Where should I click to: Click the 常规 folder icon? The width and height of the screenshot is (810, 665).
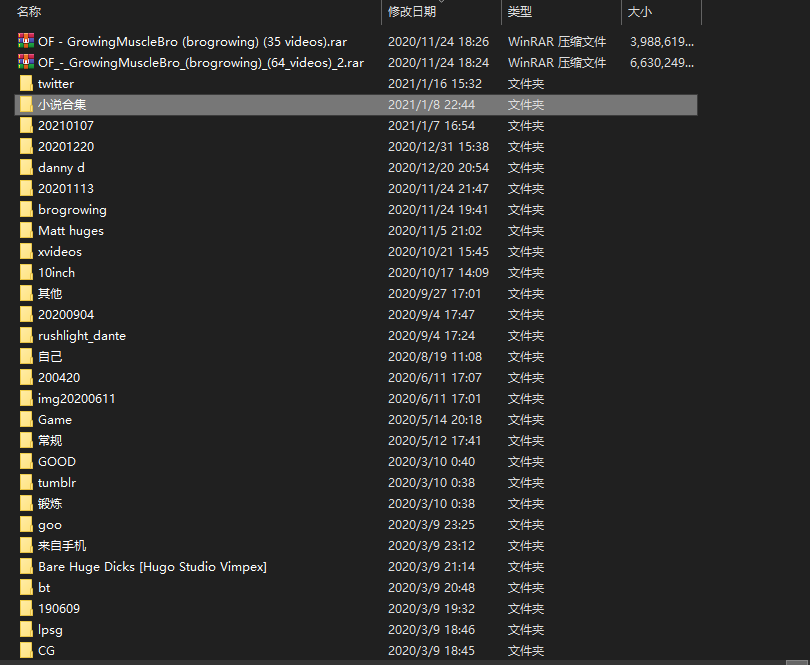click(26, 441)
